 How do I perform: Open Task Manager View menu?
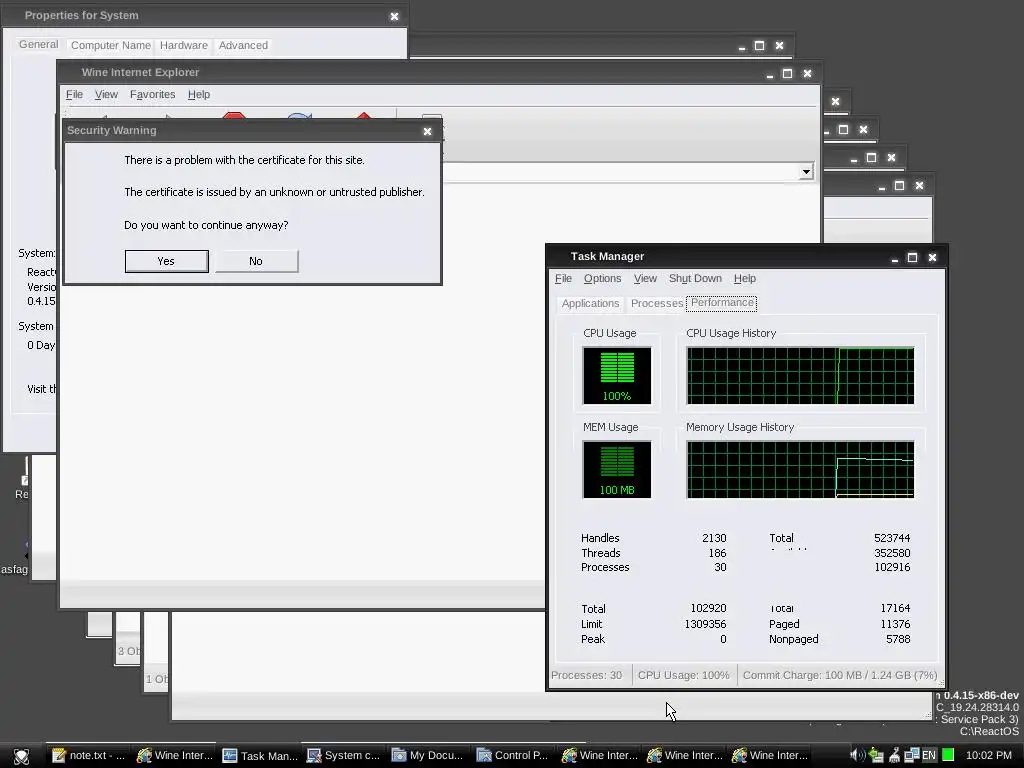point(645,279)
